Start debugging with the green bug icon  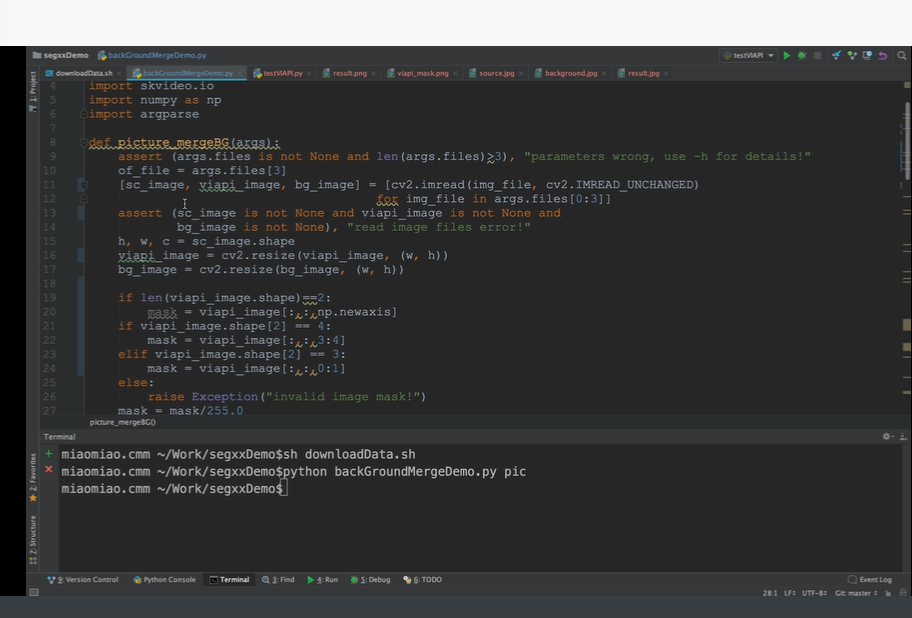pos(802,55)
